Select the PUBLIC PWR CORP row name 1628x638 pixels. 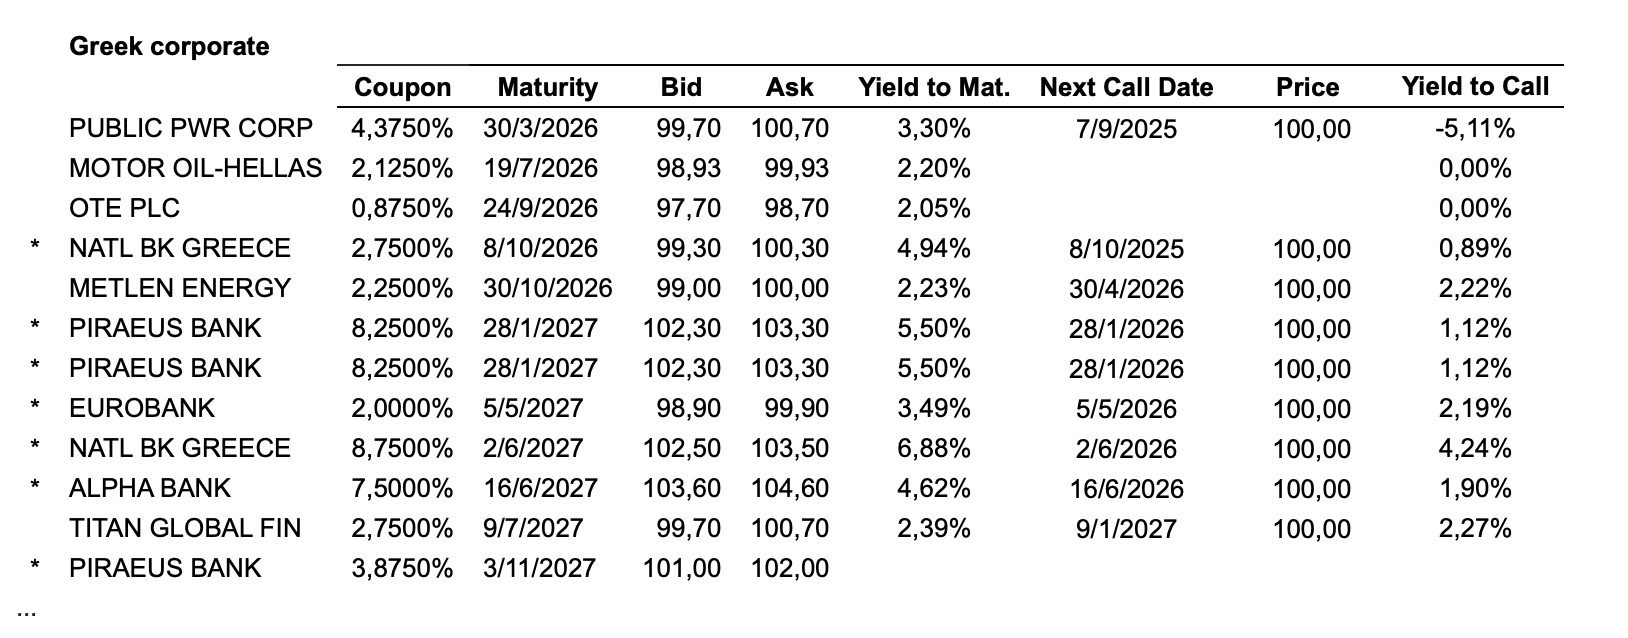pyautogui.click(x=191, y=128)
